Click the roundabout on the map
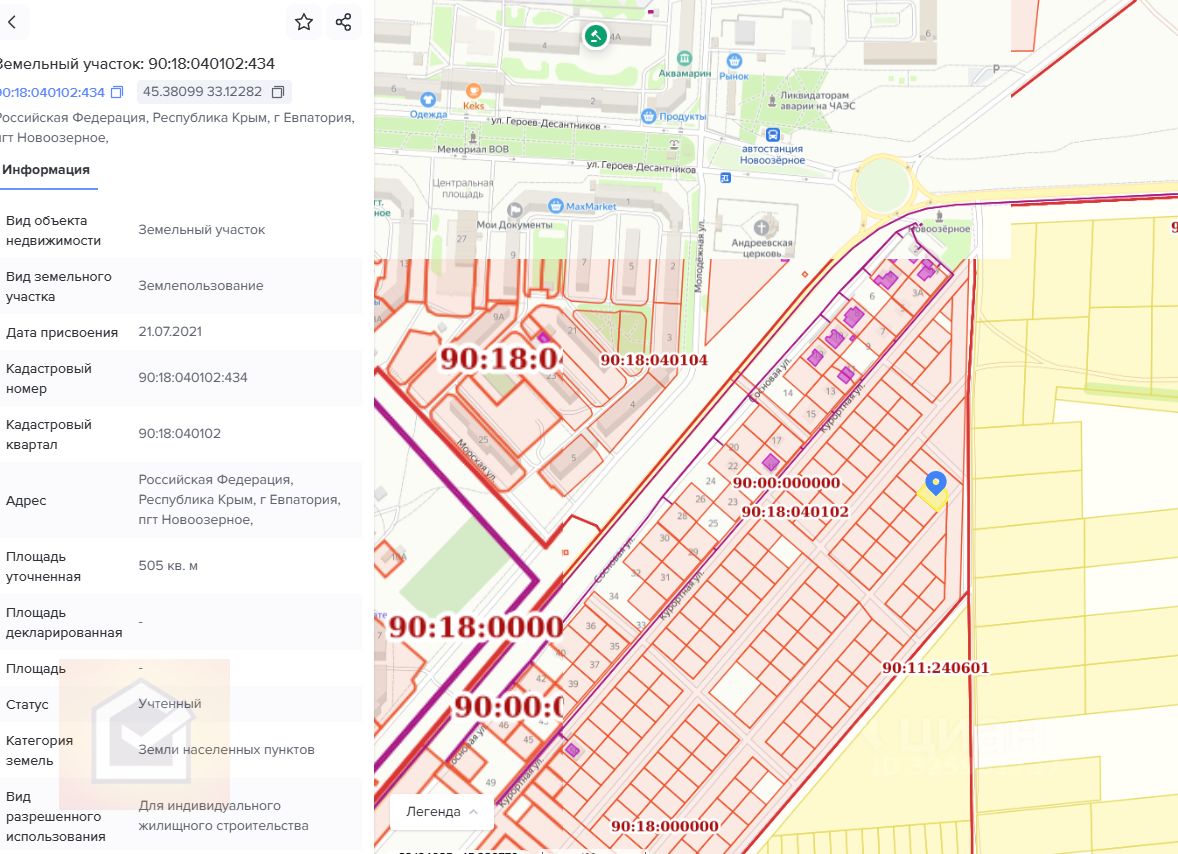The image size is (1178, 854). [883, 186]
